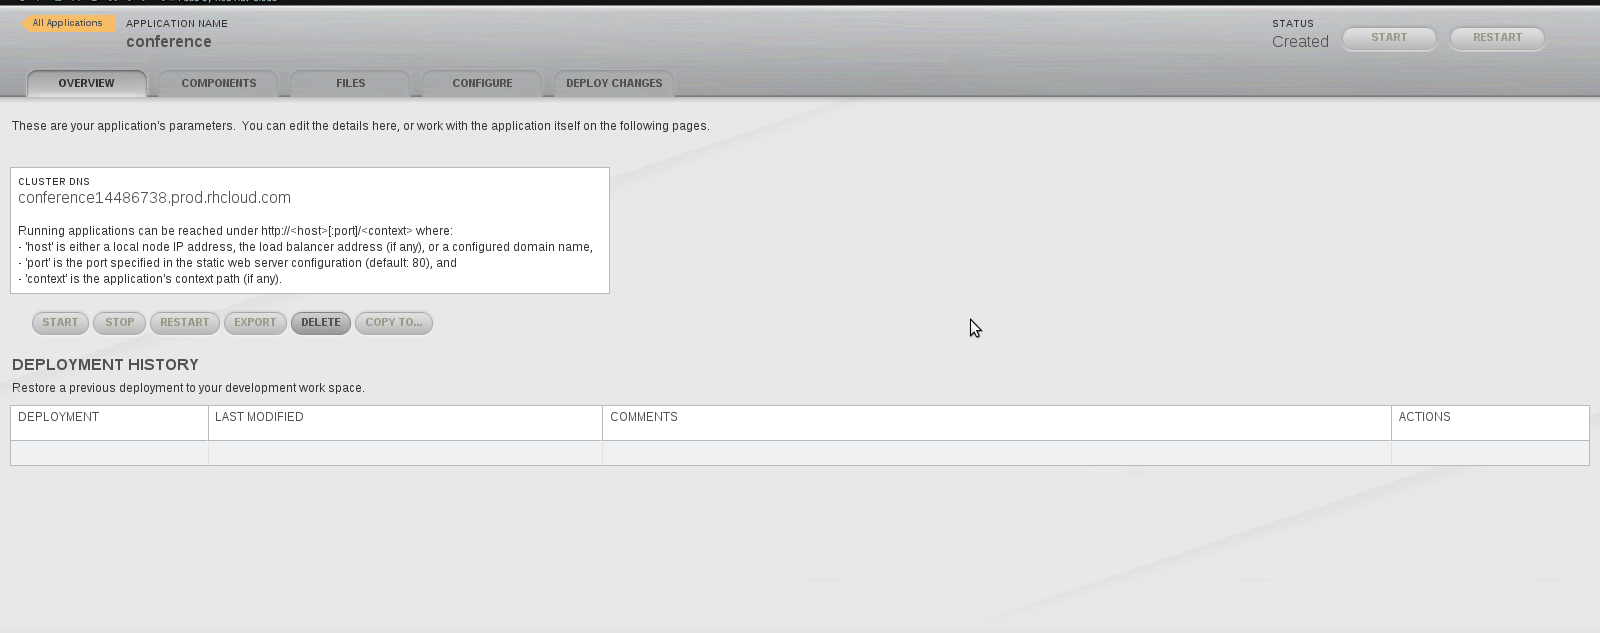This screenshot has height=633, width=1600.
Task: Switch to the Configure tab
Action: pyautogui.click(x=482, y=83)
